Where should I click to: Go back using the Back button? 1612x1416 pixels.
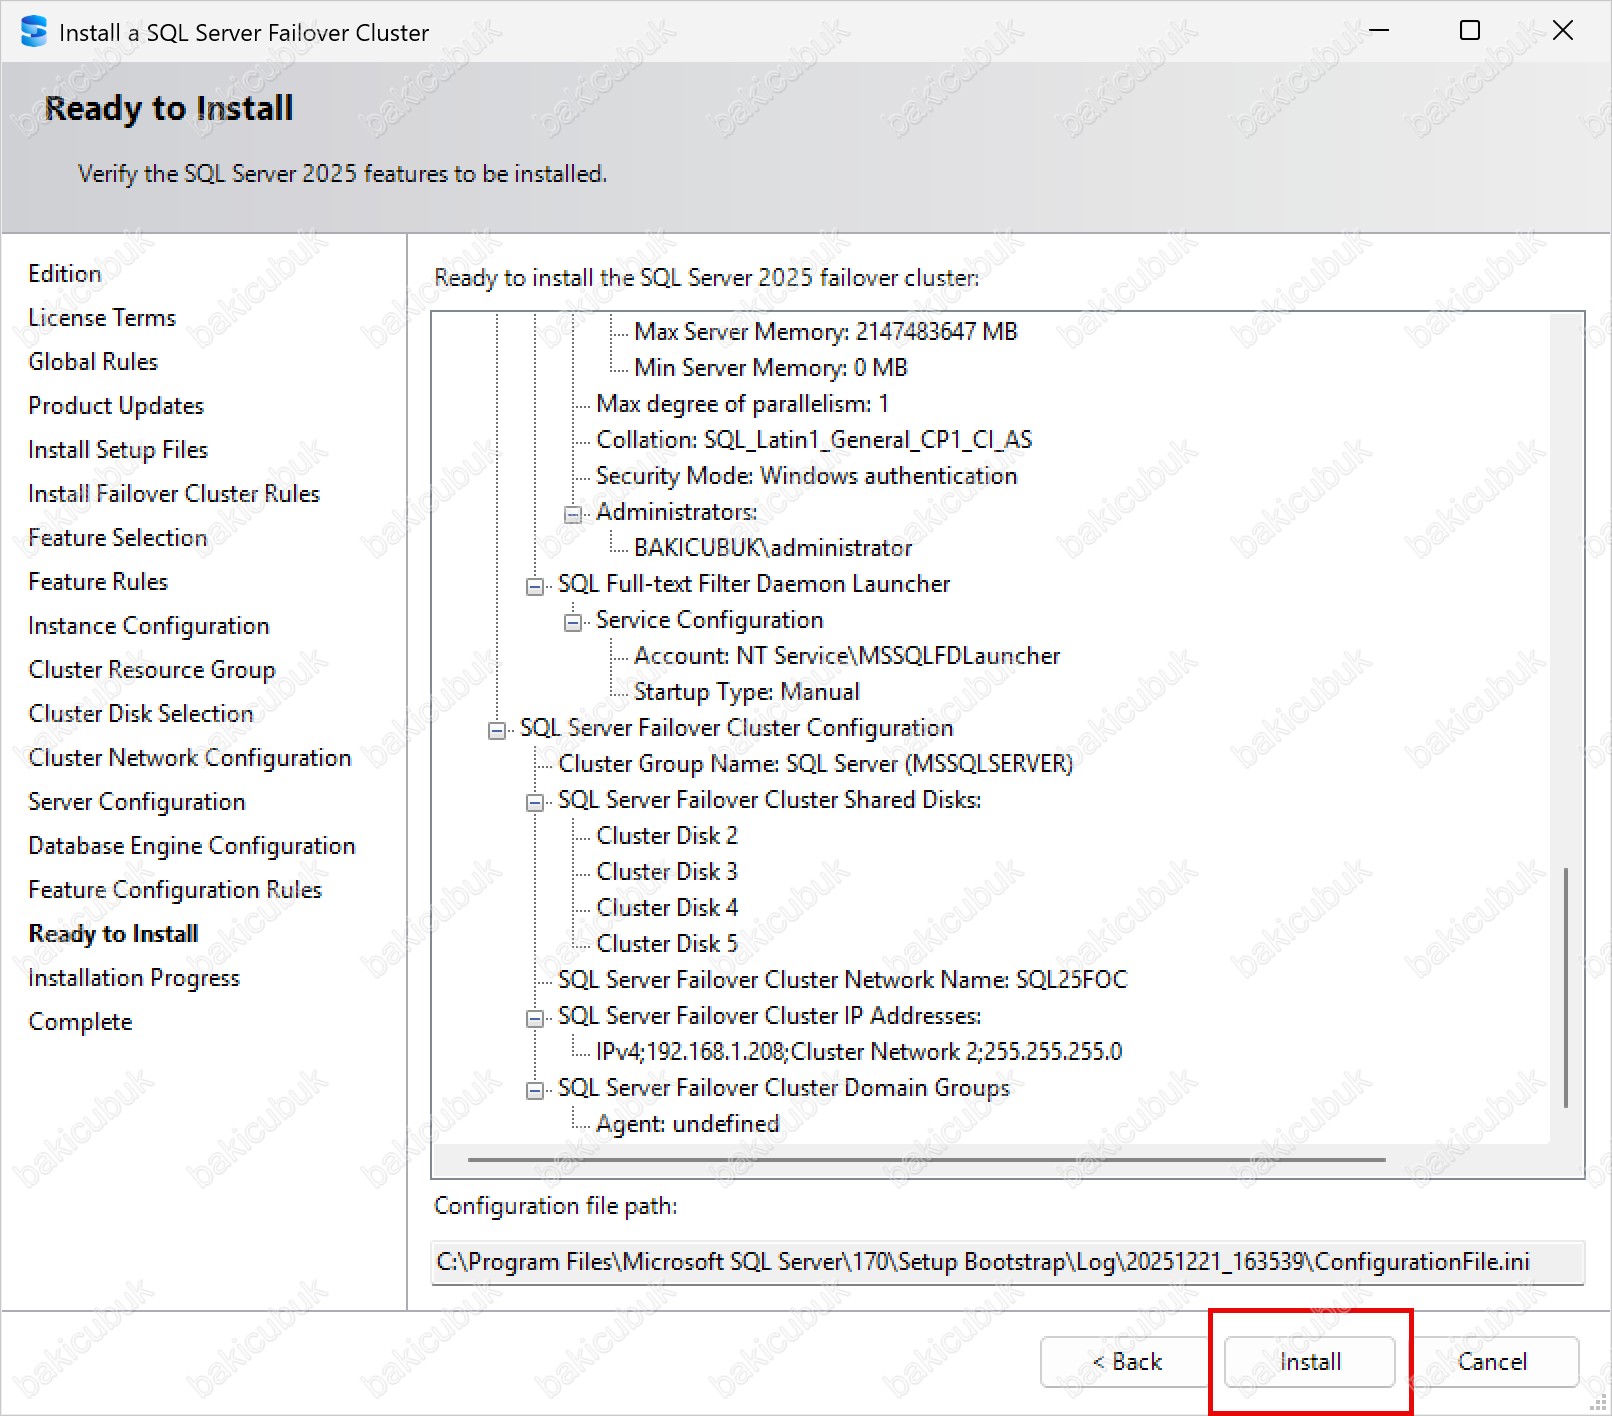pyautogui.click(x=1126, y=1361)
